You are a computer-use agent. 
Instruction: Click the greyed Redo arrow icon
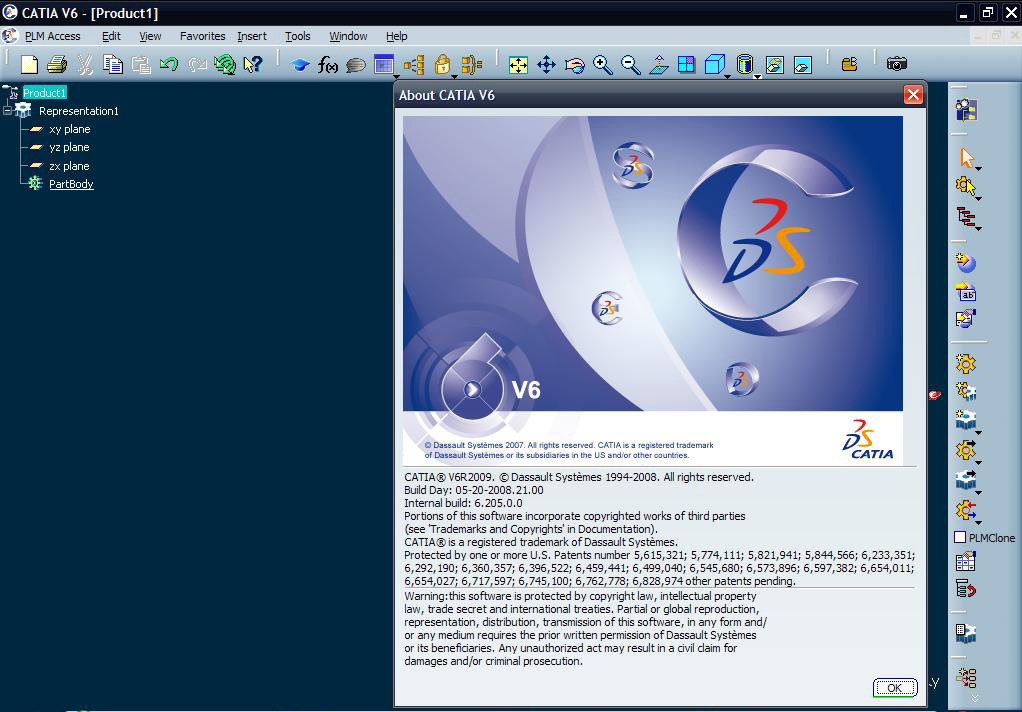(x=197, y=64)
